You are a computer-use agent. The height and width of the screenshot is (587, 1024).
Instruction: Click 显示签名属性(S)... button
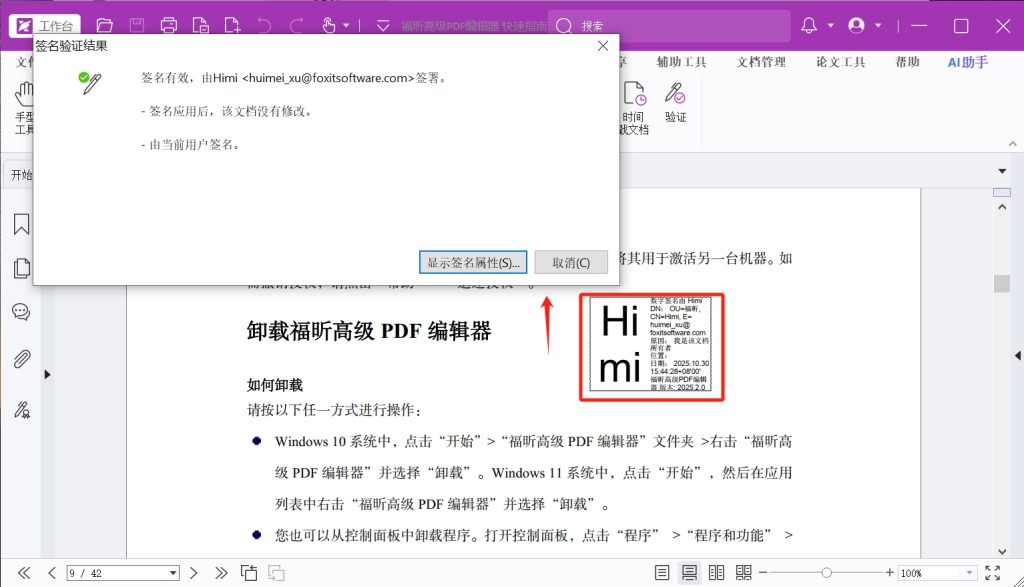[x=473, y=262]
